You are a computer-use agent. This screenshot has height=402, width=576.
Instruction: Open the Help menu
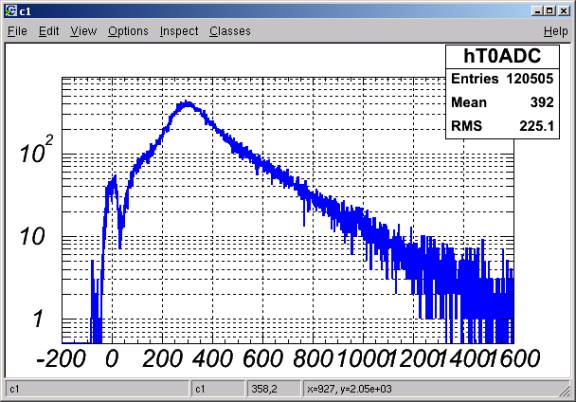(x=555, y=31)
